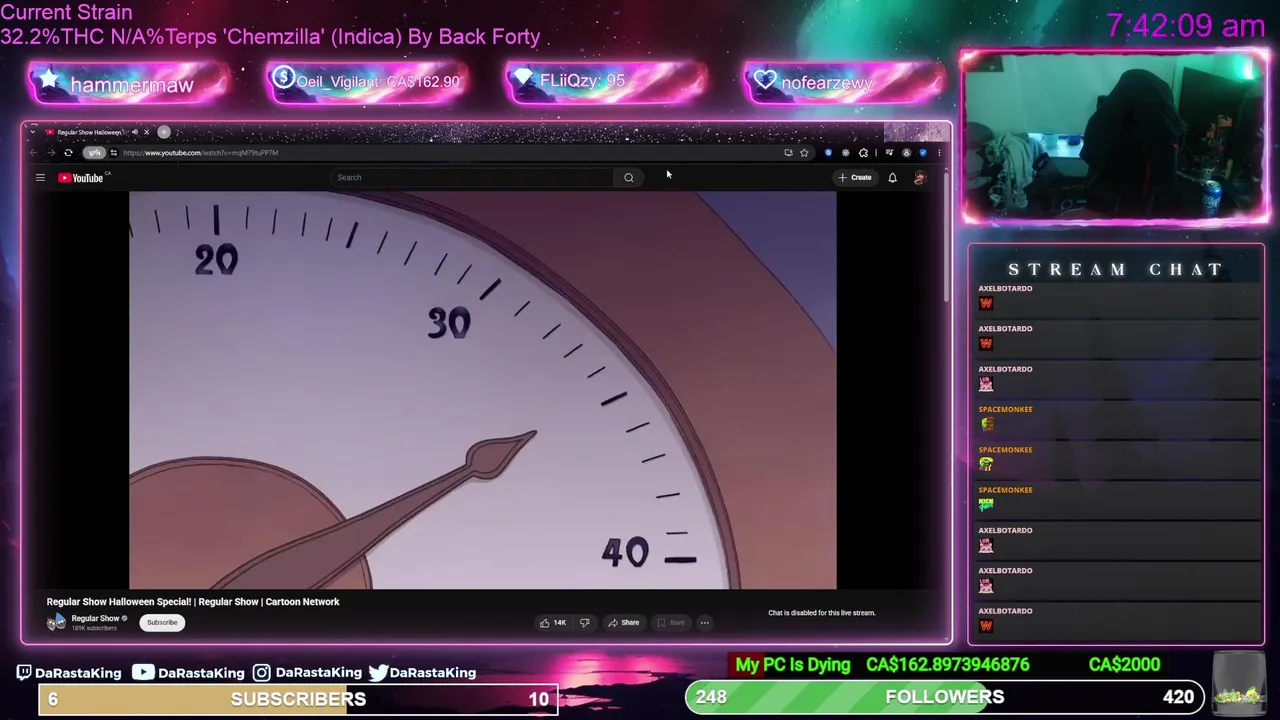Click the SUBSCRIBERS goal progress bar

coord(298,699)
